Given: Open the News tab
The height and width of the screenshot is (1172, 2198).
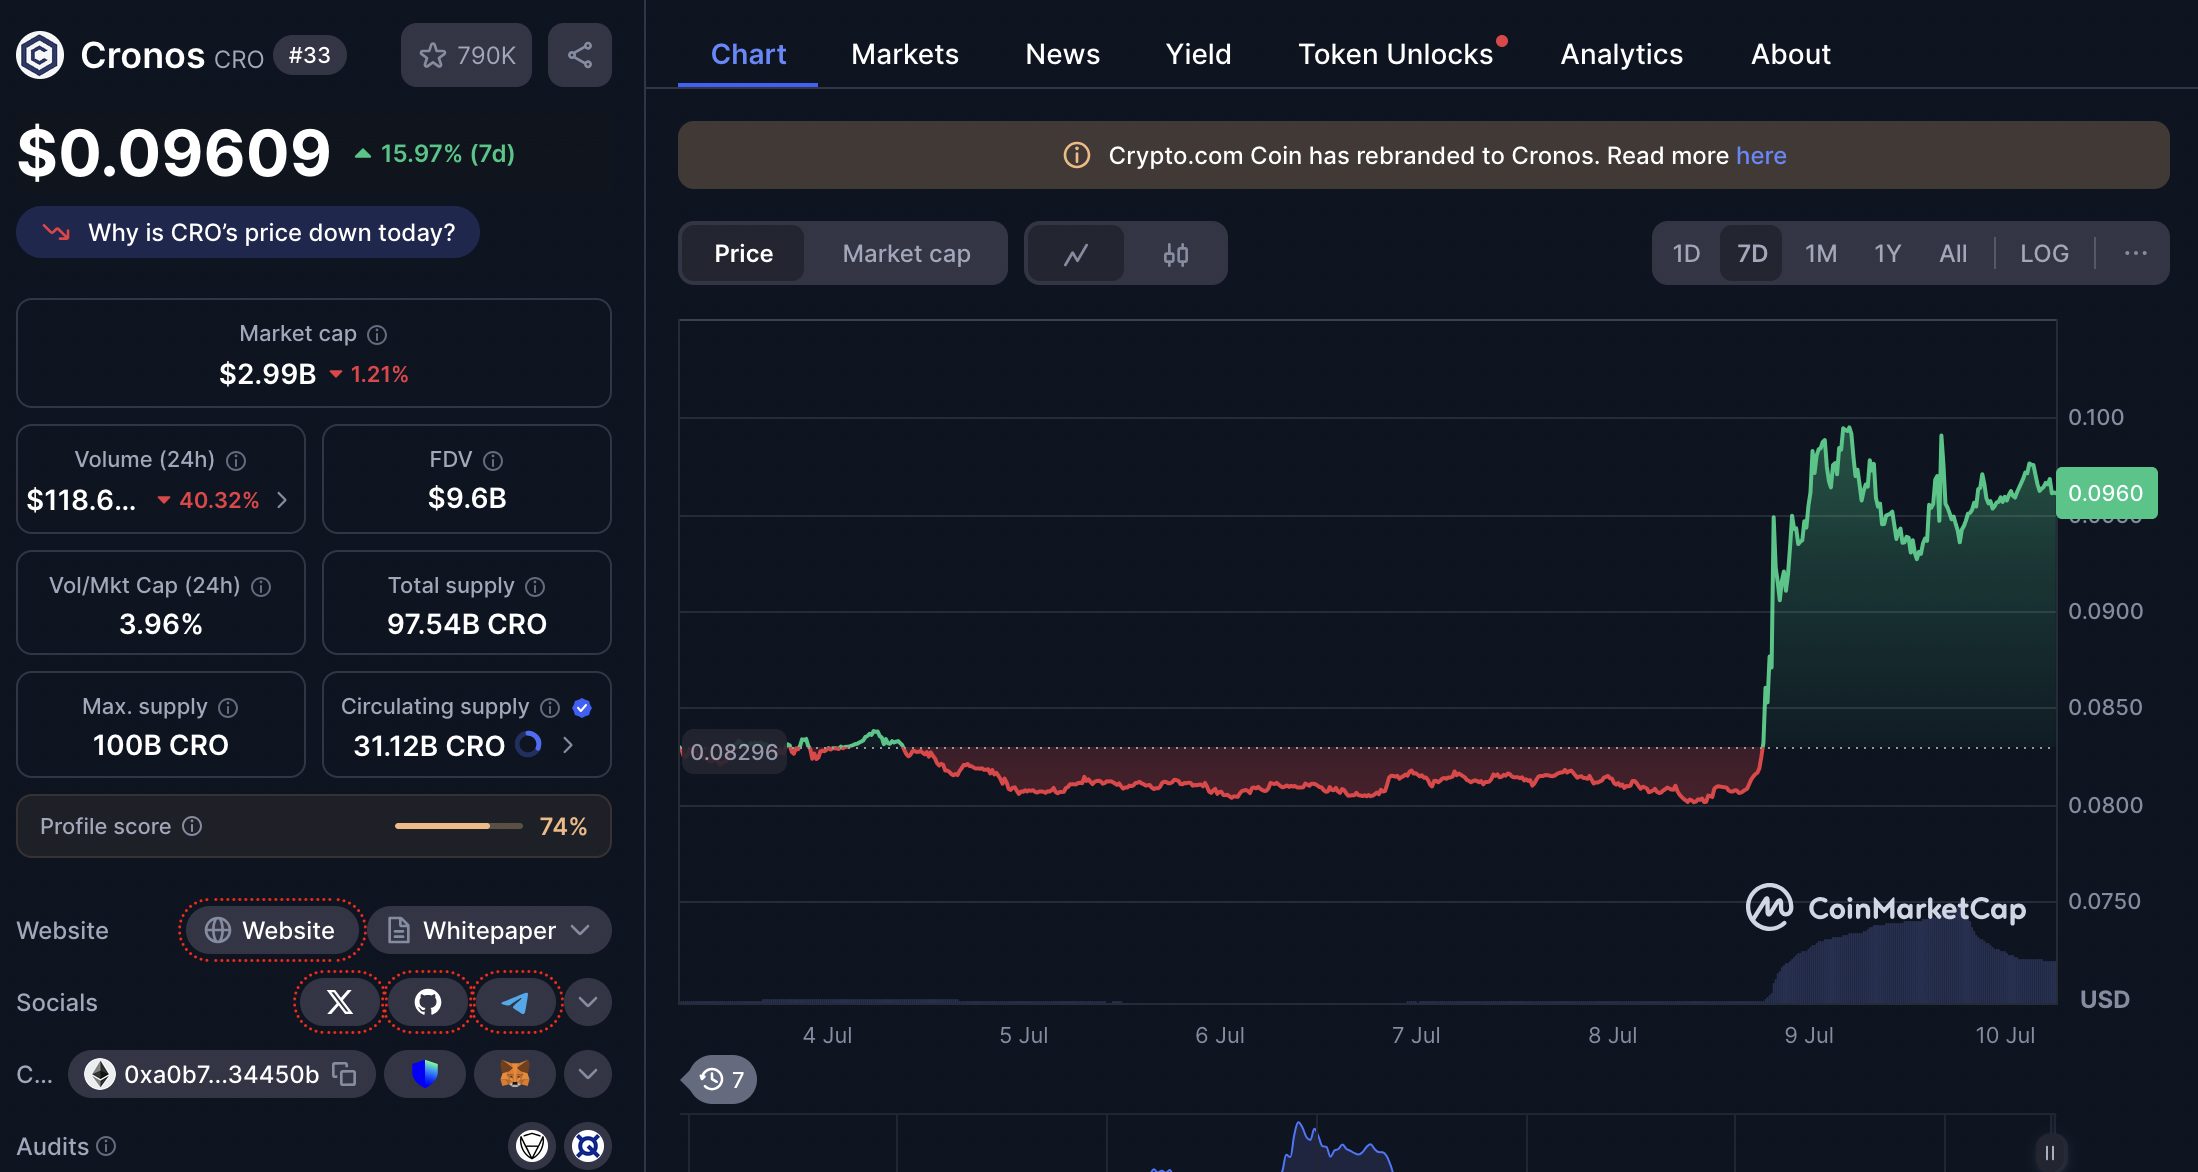Looking at the screenshot, I should (1062, 54).
